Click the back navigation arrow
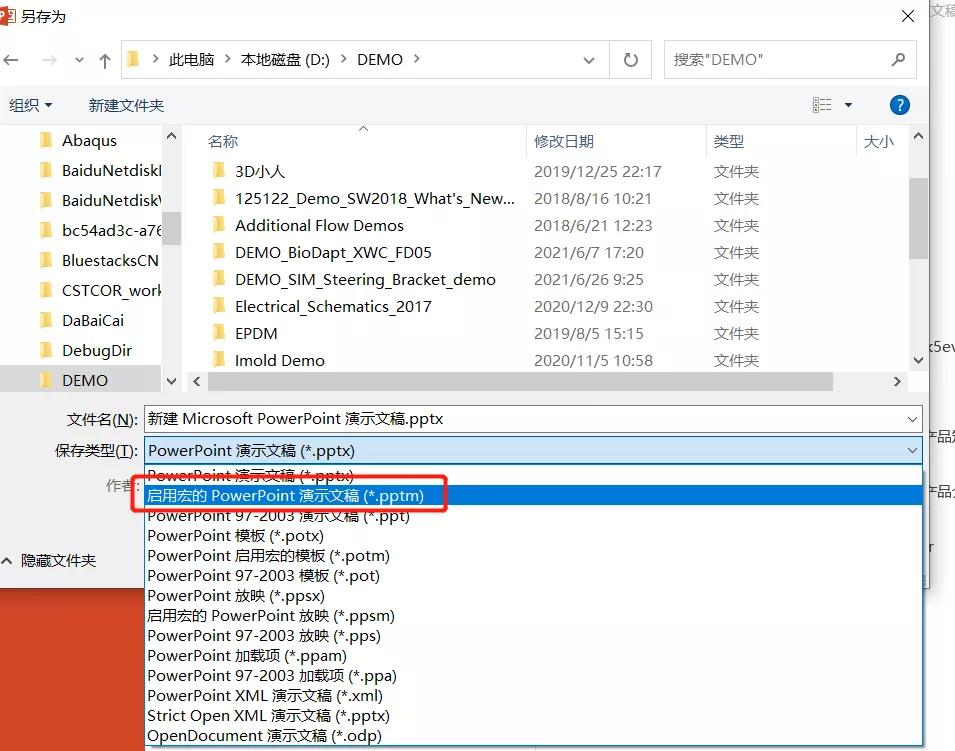955x751 pixels. (11, 60)
